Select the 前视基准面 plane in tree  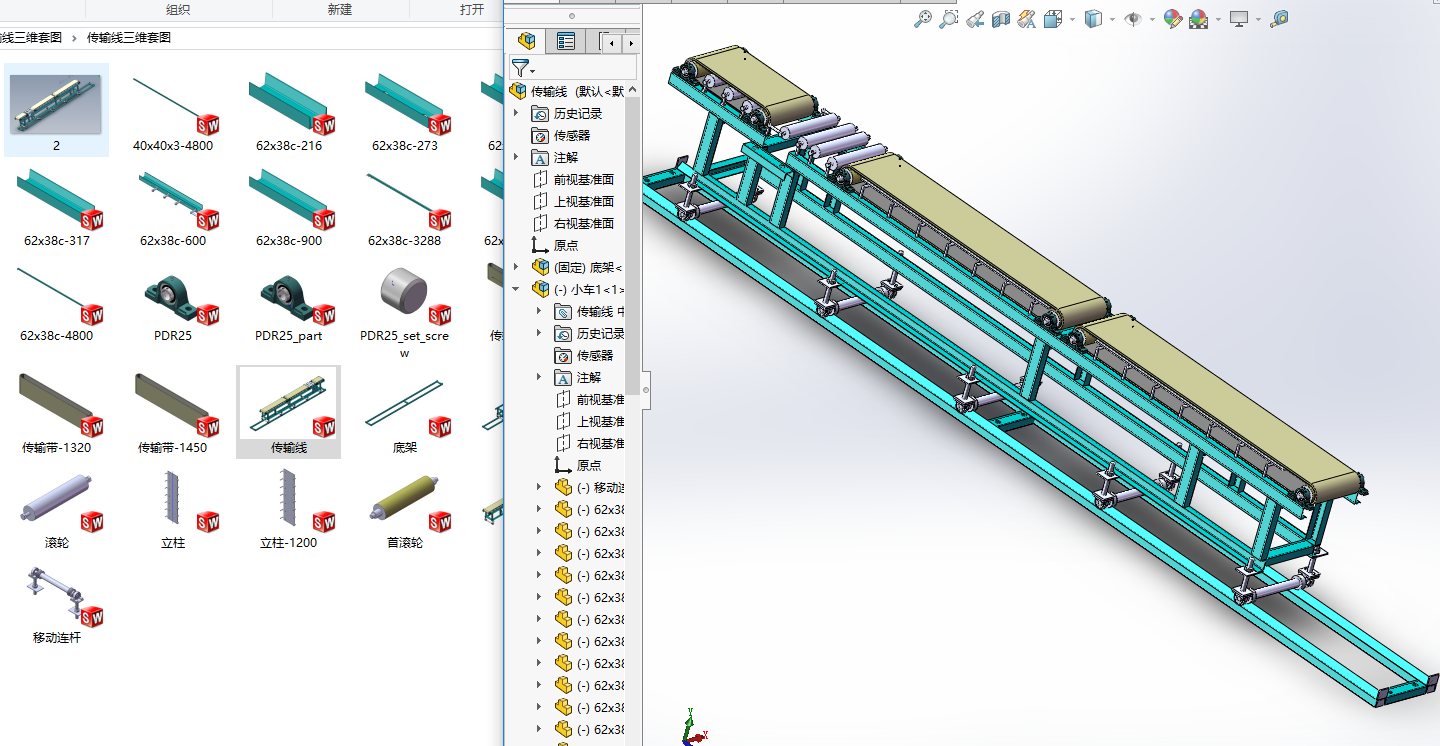click(583, 179)
